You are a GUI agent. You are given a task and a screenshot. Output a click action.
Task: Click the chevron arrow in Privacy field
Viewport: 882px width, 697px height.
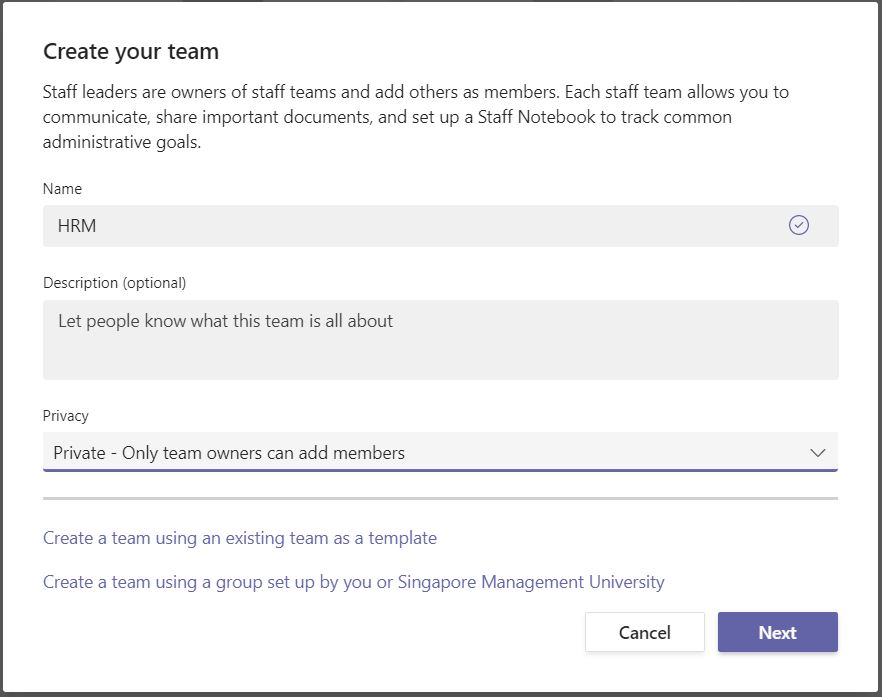pos(817,452)
